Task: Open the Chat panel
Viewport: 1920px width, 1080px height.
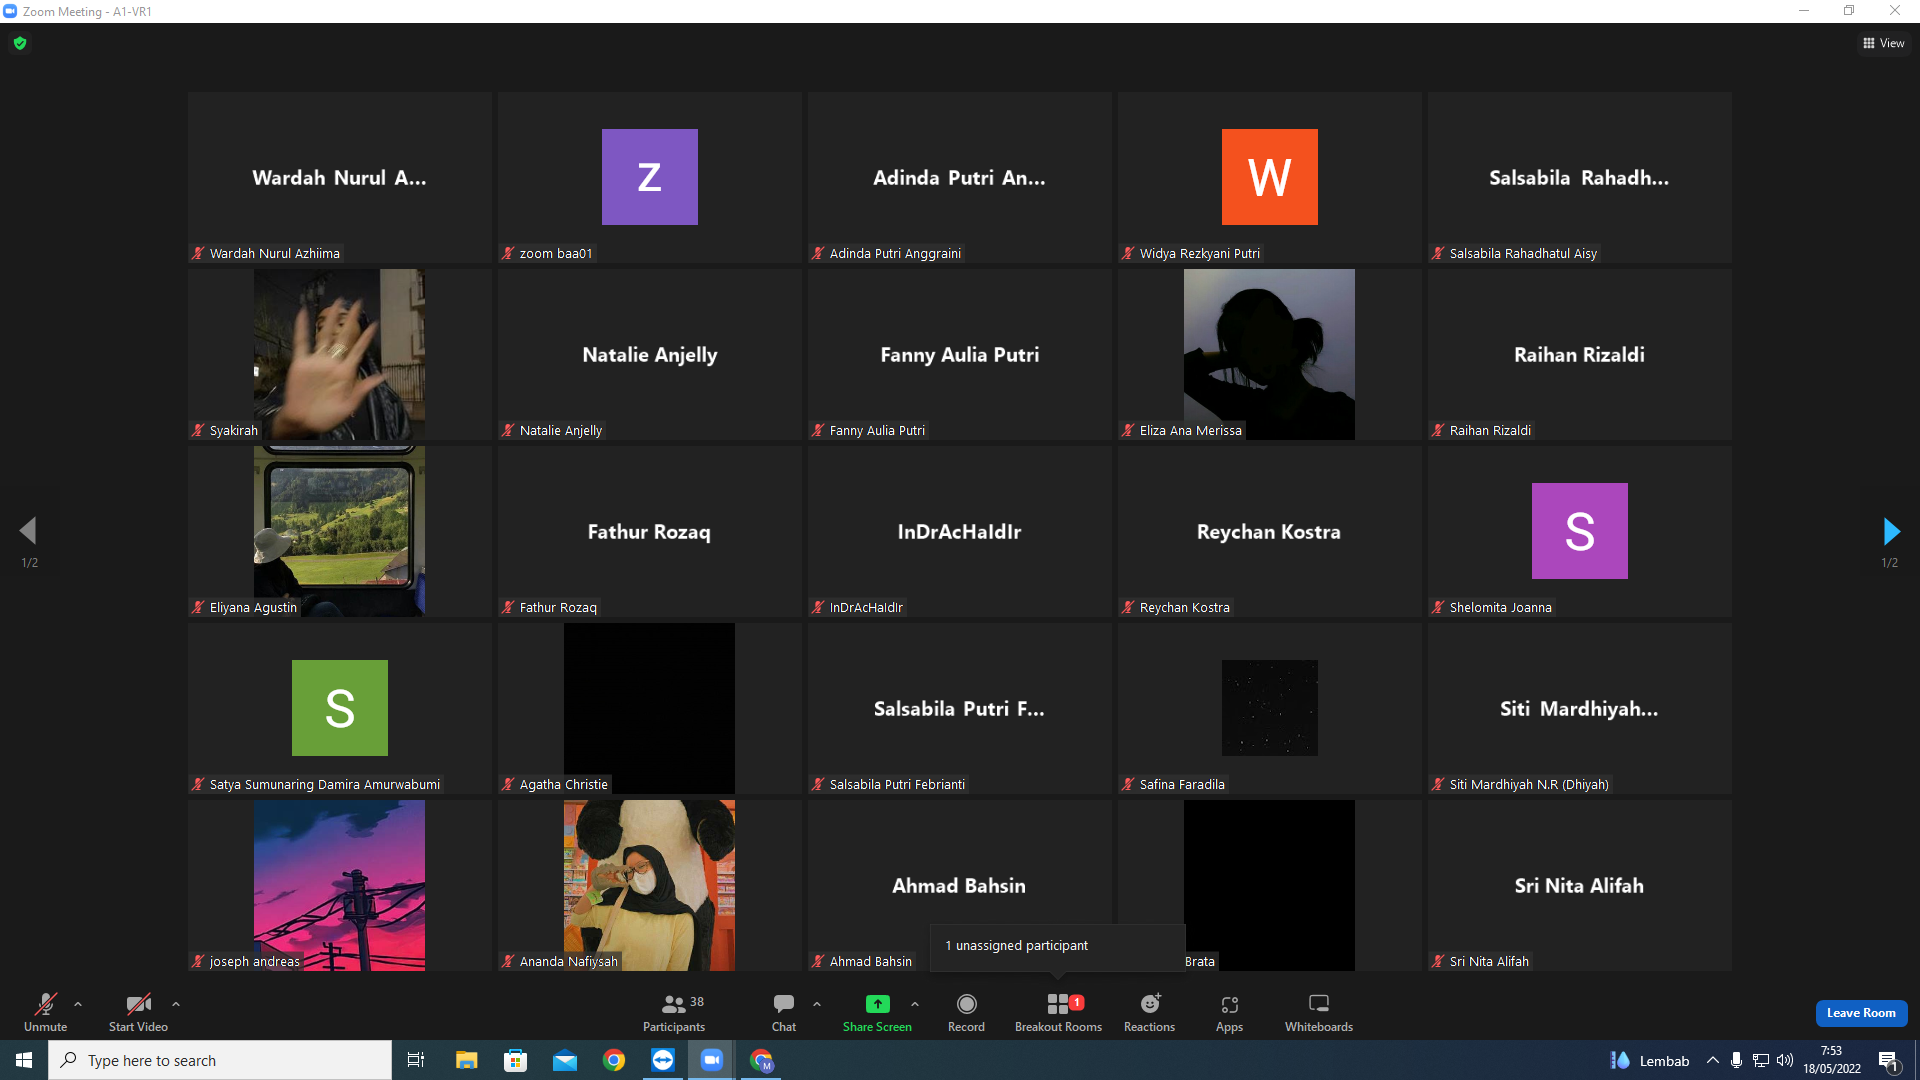Action: click(784, 1012)
